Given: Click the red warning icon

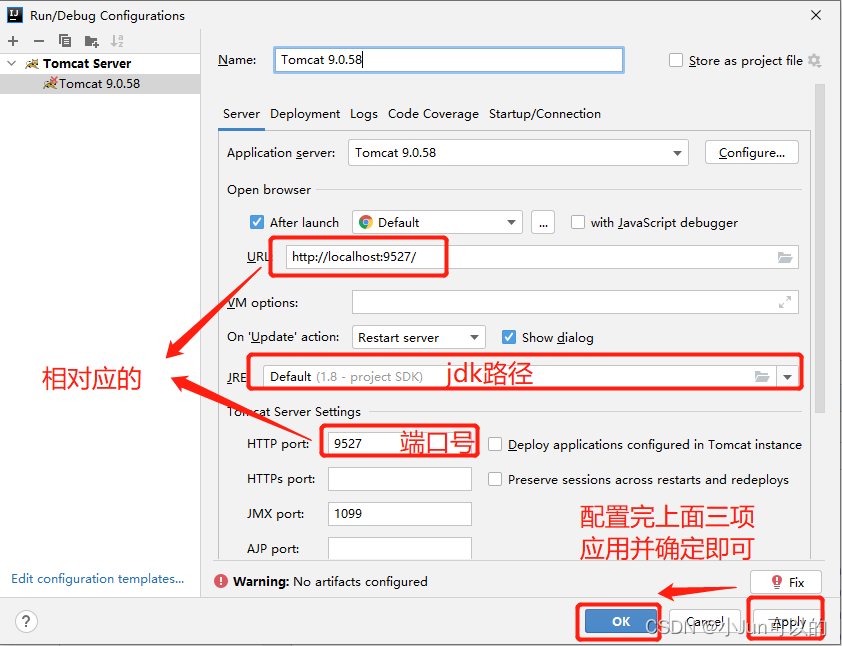Looking at the screenshot, I should 221,581.
